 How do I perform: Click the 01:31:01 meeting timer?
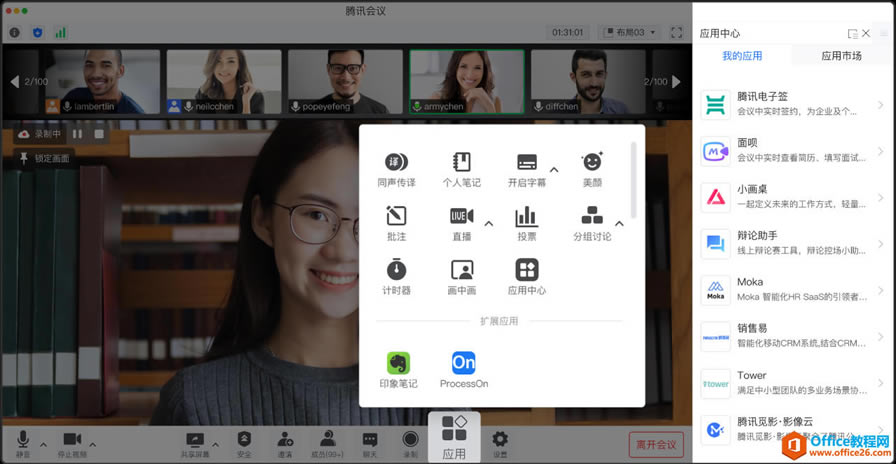(568, 33)
